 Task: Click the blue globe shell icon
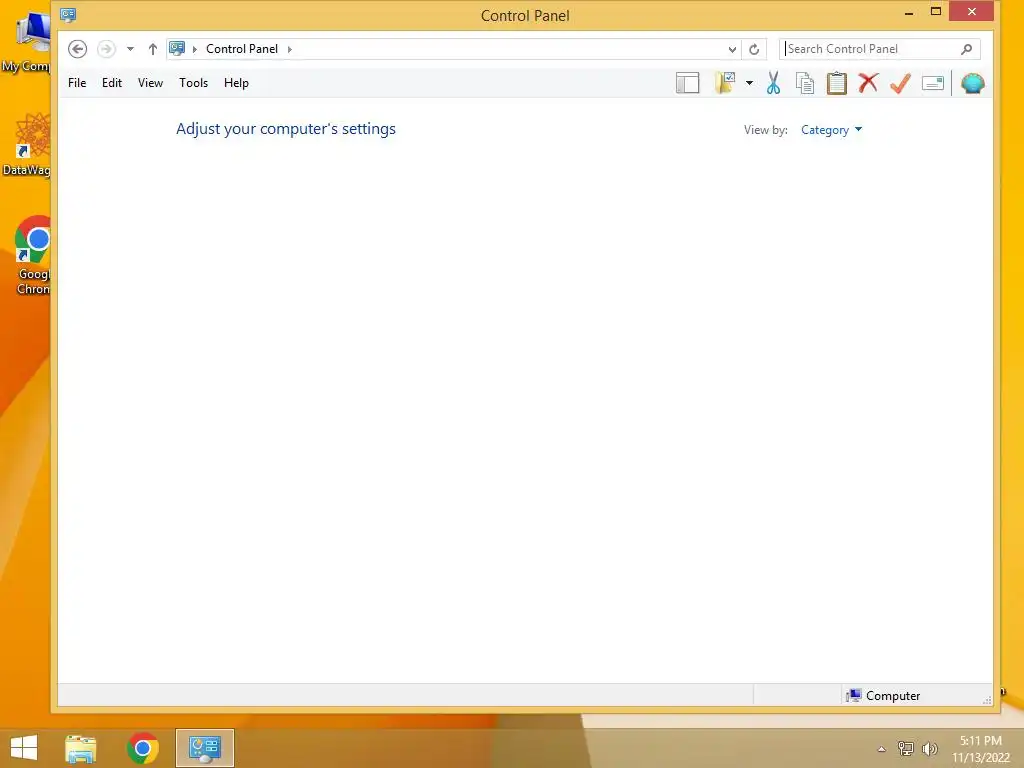pos(972,84)
